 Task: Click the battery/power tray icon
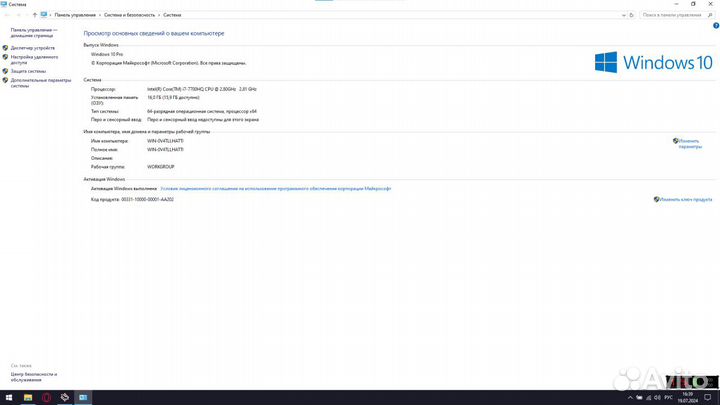(639, 398)
